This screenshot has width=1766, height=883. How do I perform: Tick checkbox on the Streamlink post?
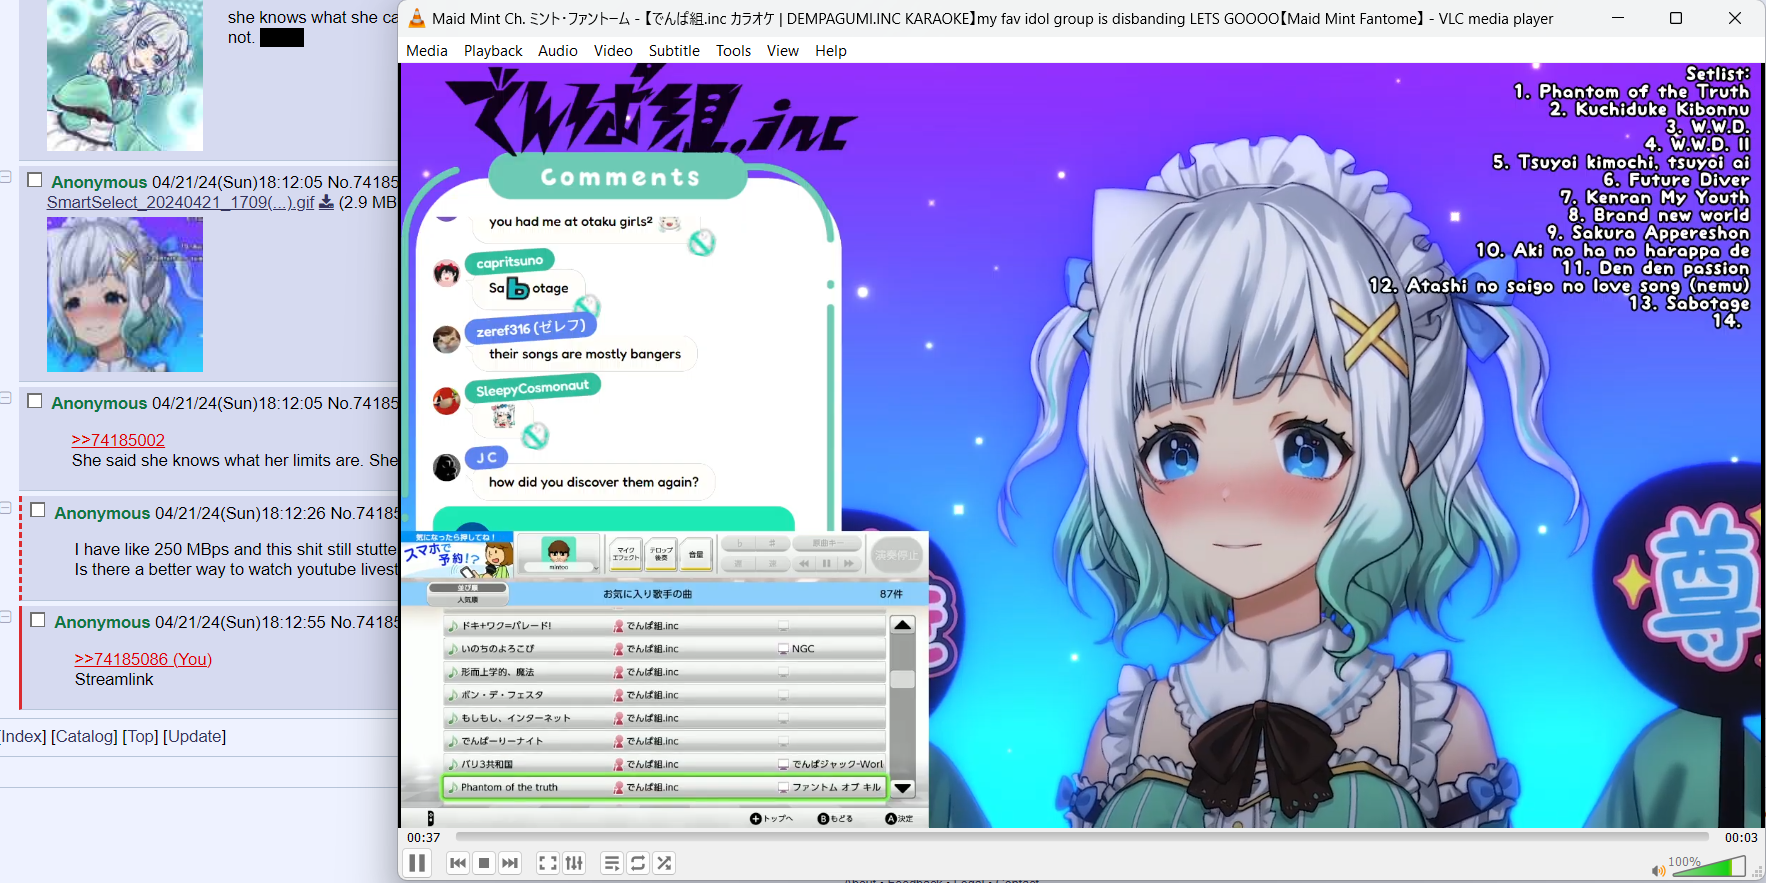point(38,620)
